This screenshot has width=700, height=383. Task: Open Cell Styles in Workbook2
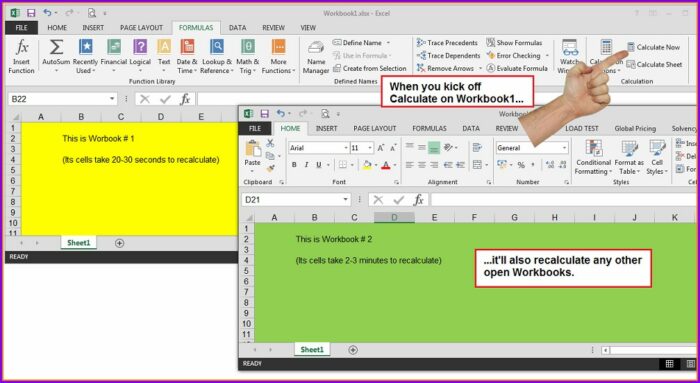tap(657, 157)
